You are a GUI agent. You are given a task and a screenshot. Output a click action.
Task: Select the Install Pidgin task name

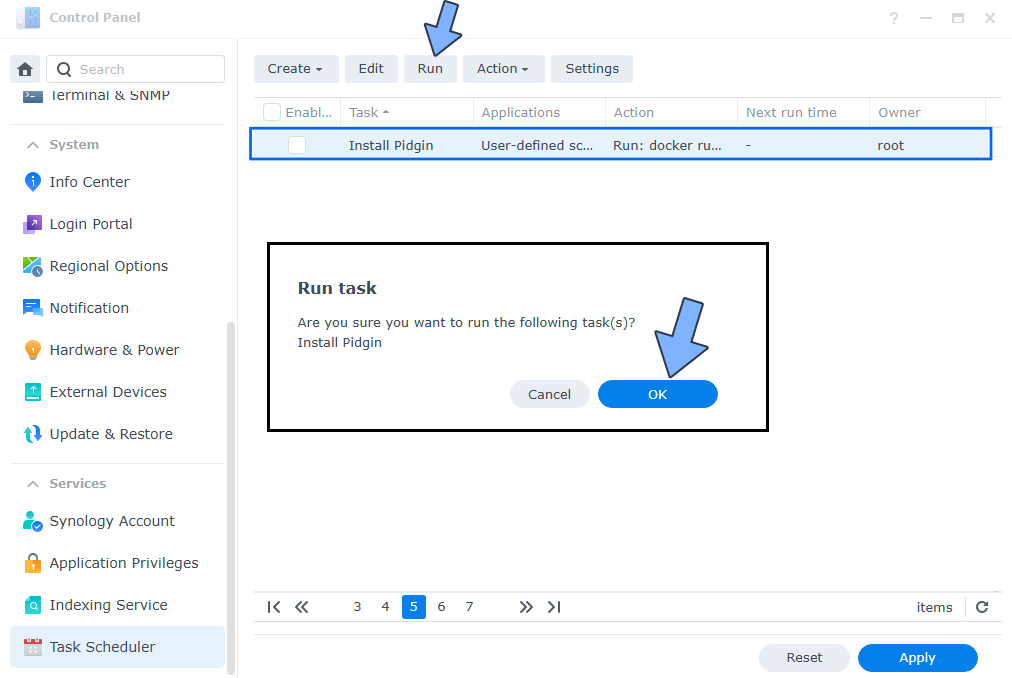click(x=390, y=146)
